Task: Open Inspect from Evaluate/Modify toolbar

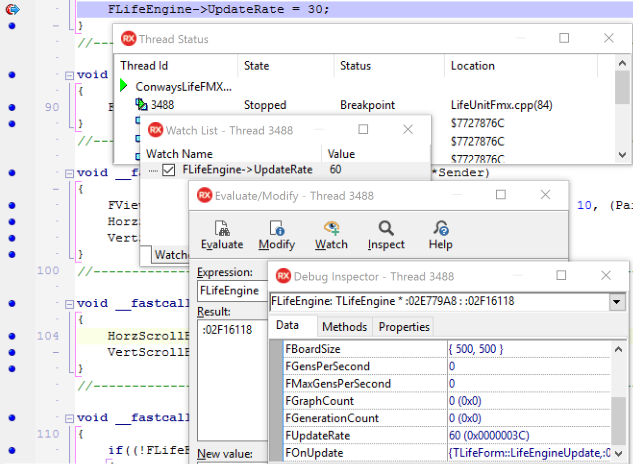Action: pyautogui.click(x=386, y=235)
